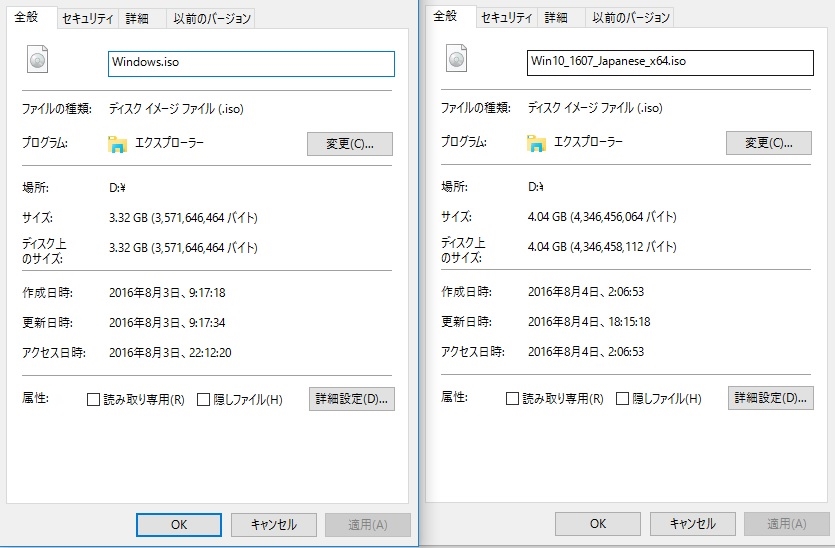Image resolution: width=835 pixels, height=548 pixels.
Task: Open 以前のバージョン tab in the right dialog
Action: tap(629, 18)
